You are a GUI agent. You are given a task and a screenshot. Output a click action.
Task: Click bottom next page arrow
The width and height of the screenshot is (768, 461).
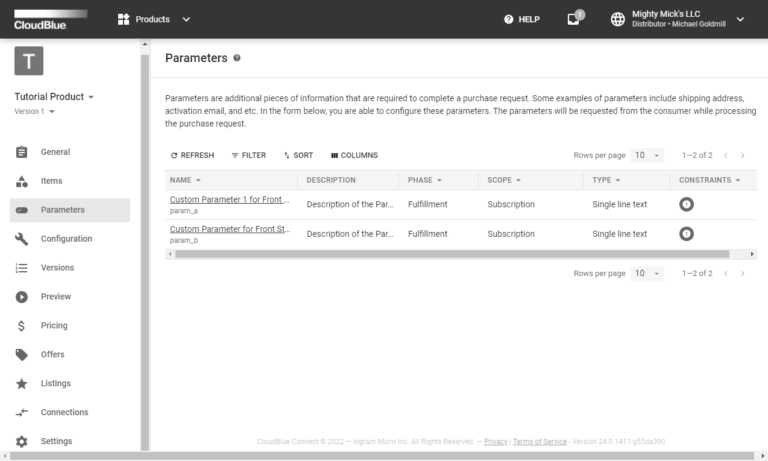(743, 273)
